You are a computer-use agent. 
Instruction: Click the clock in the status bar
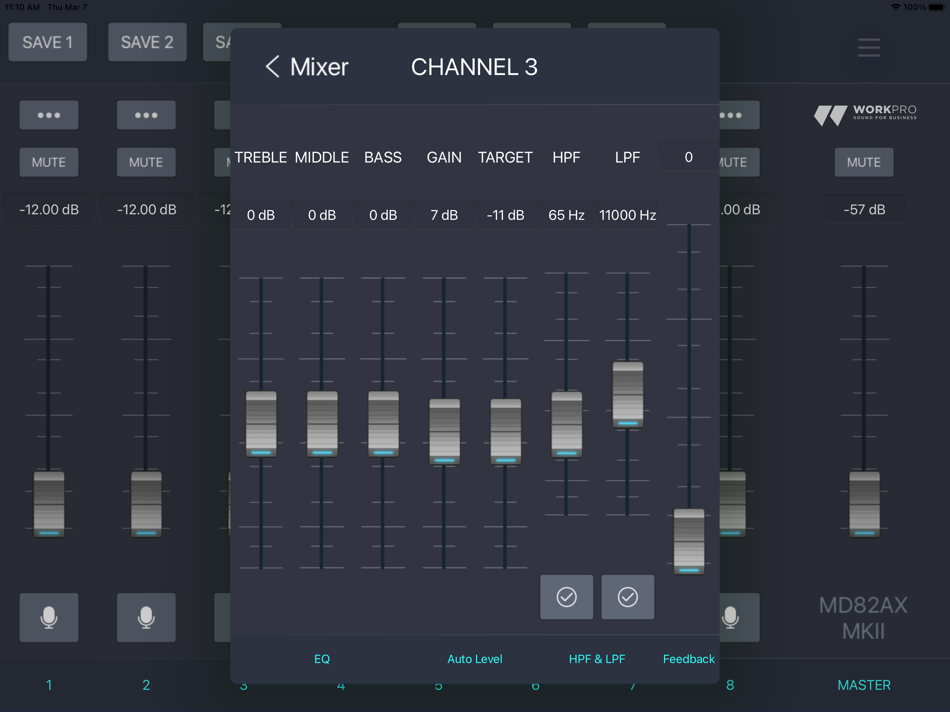pyautogui.click(x=22, y=7)
